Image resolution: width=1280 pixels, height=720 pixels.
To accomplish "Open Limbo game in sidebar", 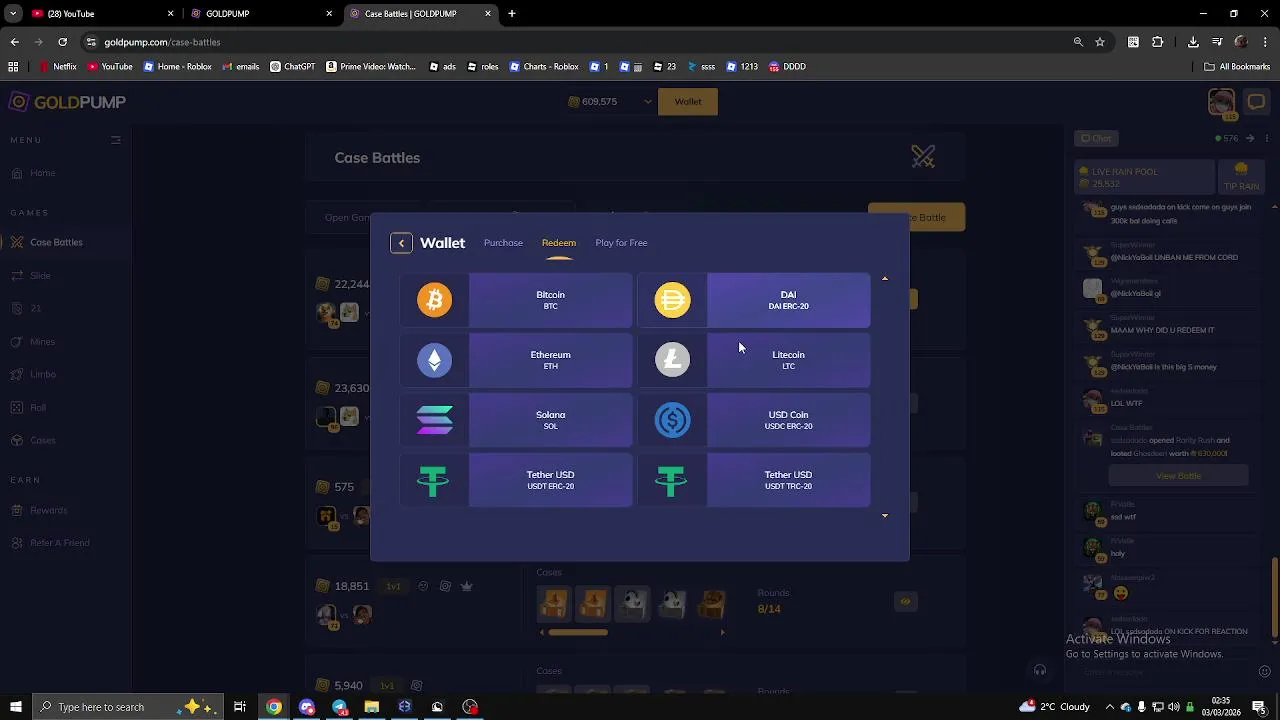I will pos(42,374).
